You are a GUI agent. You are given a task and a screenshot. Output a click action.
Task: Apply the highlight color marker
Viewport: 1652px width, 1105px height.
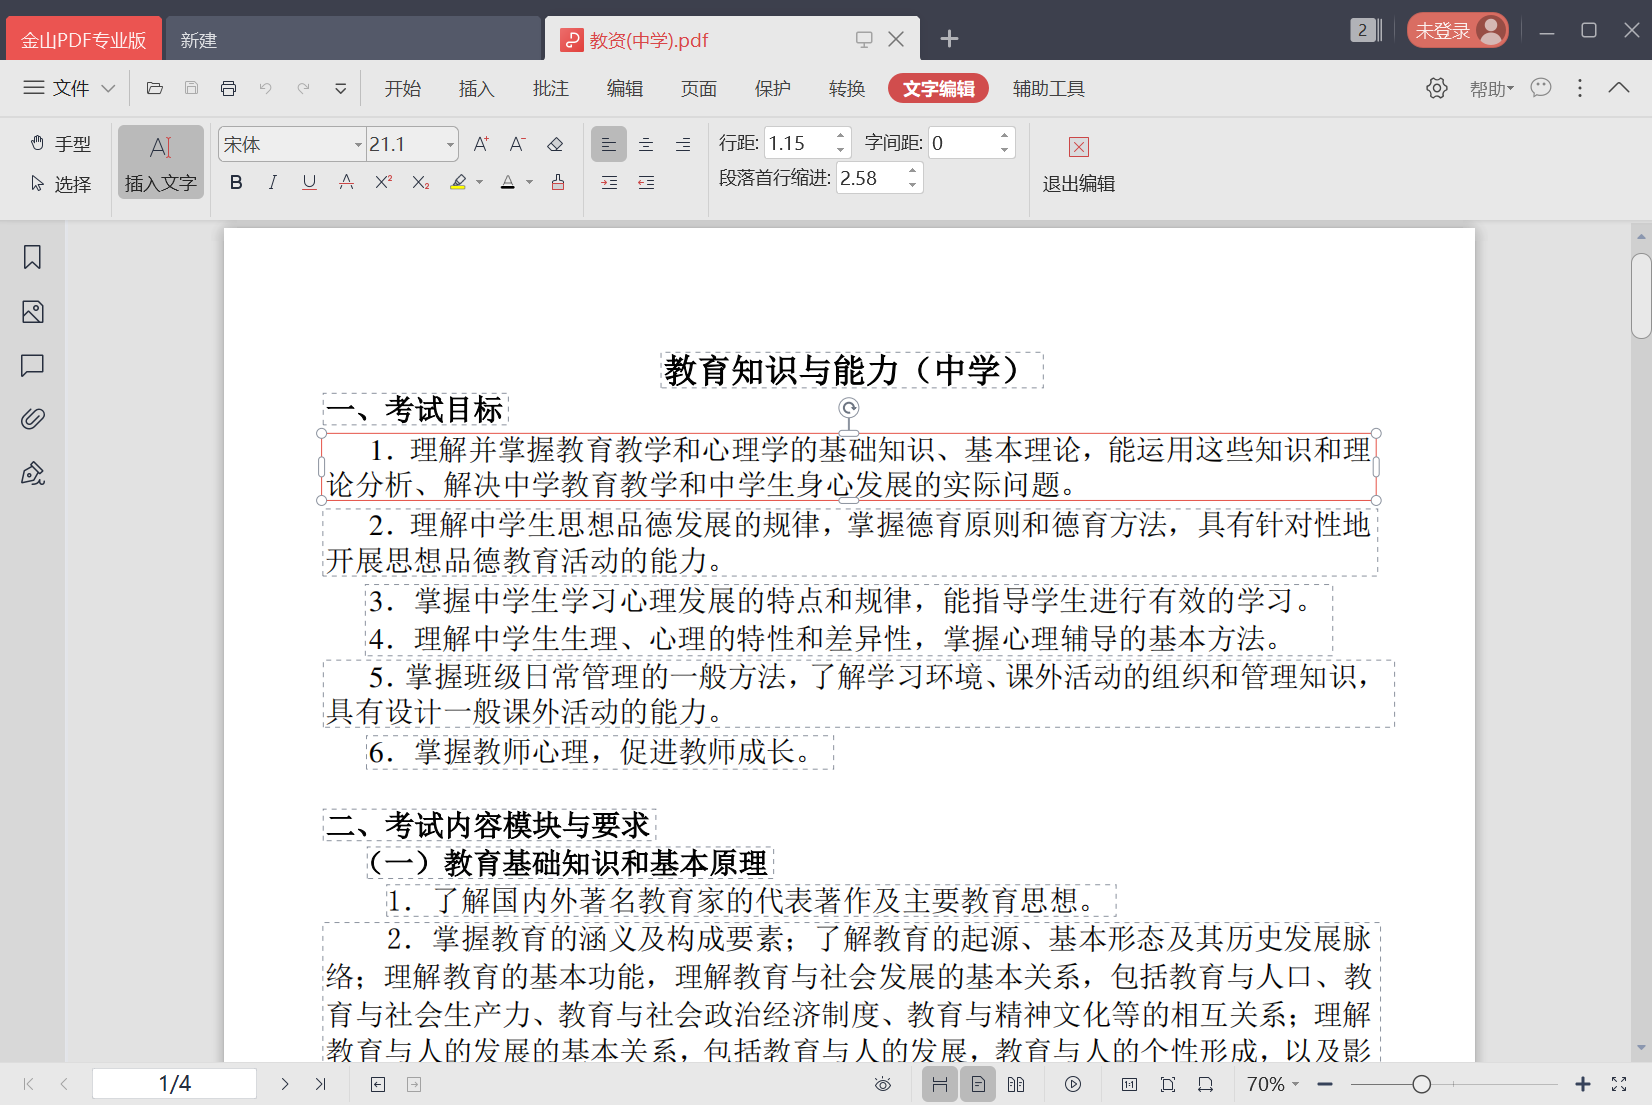point(458,182)
